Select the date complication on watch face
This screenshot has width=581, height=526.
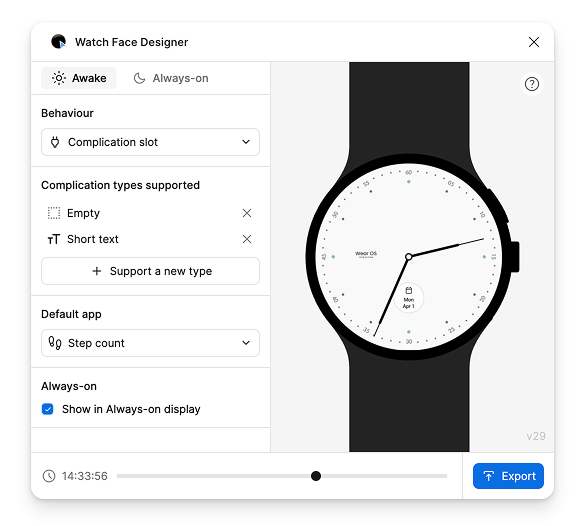(409, 298)
